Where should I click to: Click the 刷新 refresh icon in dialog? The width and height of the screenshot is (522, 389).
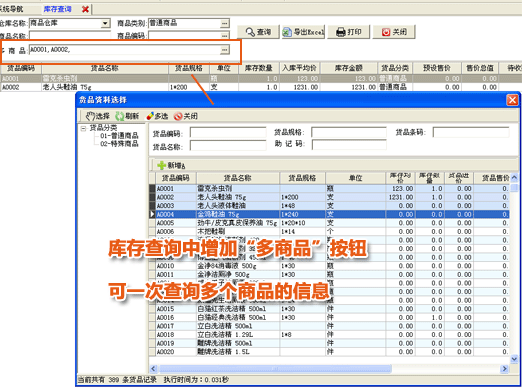[127, 116]
